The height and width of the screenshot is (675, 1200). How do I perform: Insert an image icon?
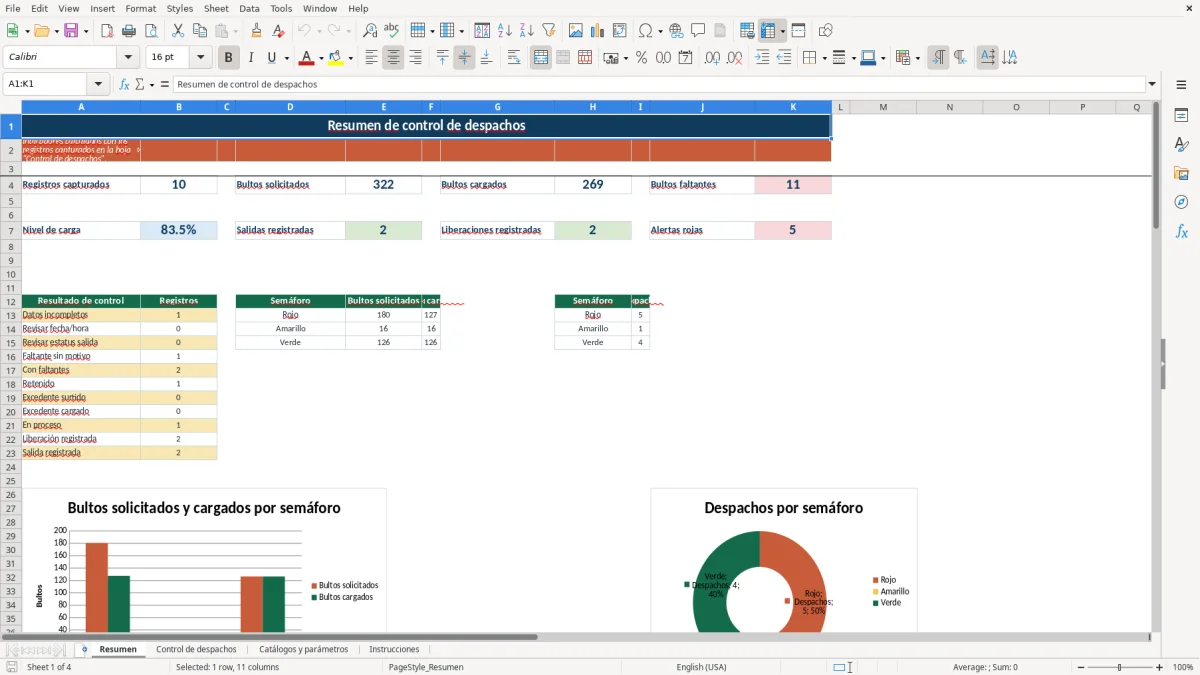coord(576,31)
